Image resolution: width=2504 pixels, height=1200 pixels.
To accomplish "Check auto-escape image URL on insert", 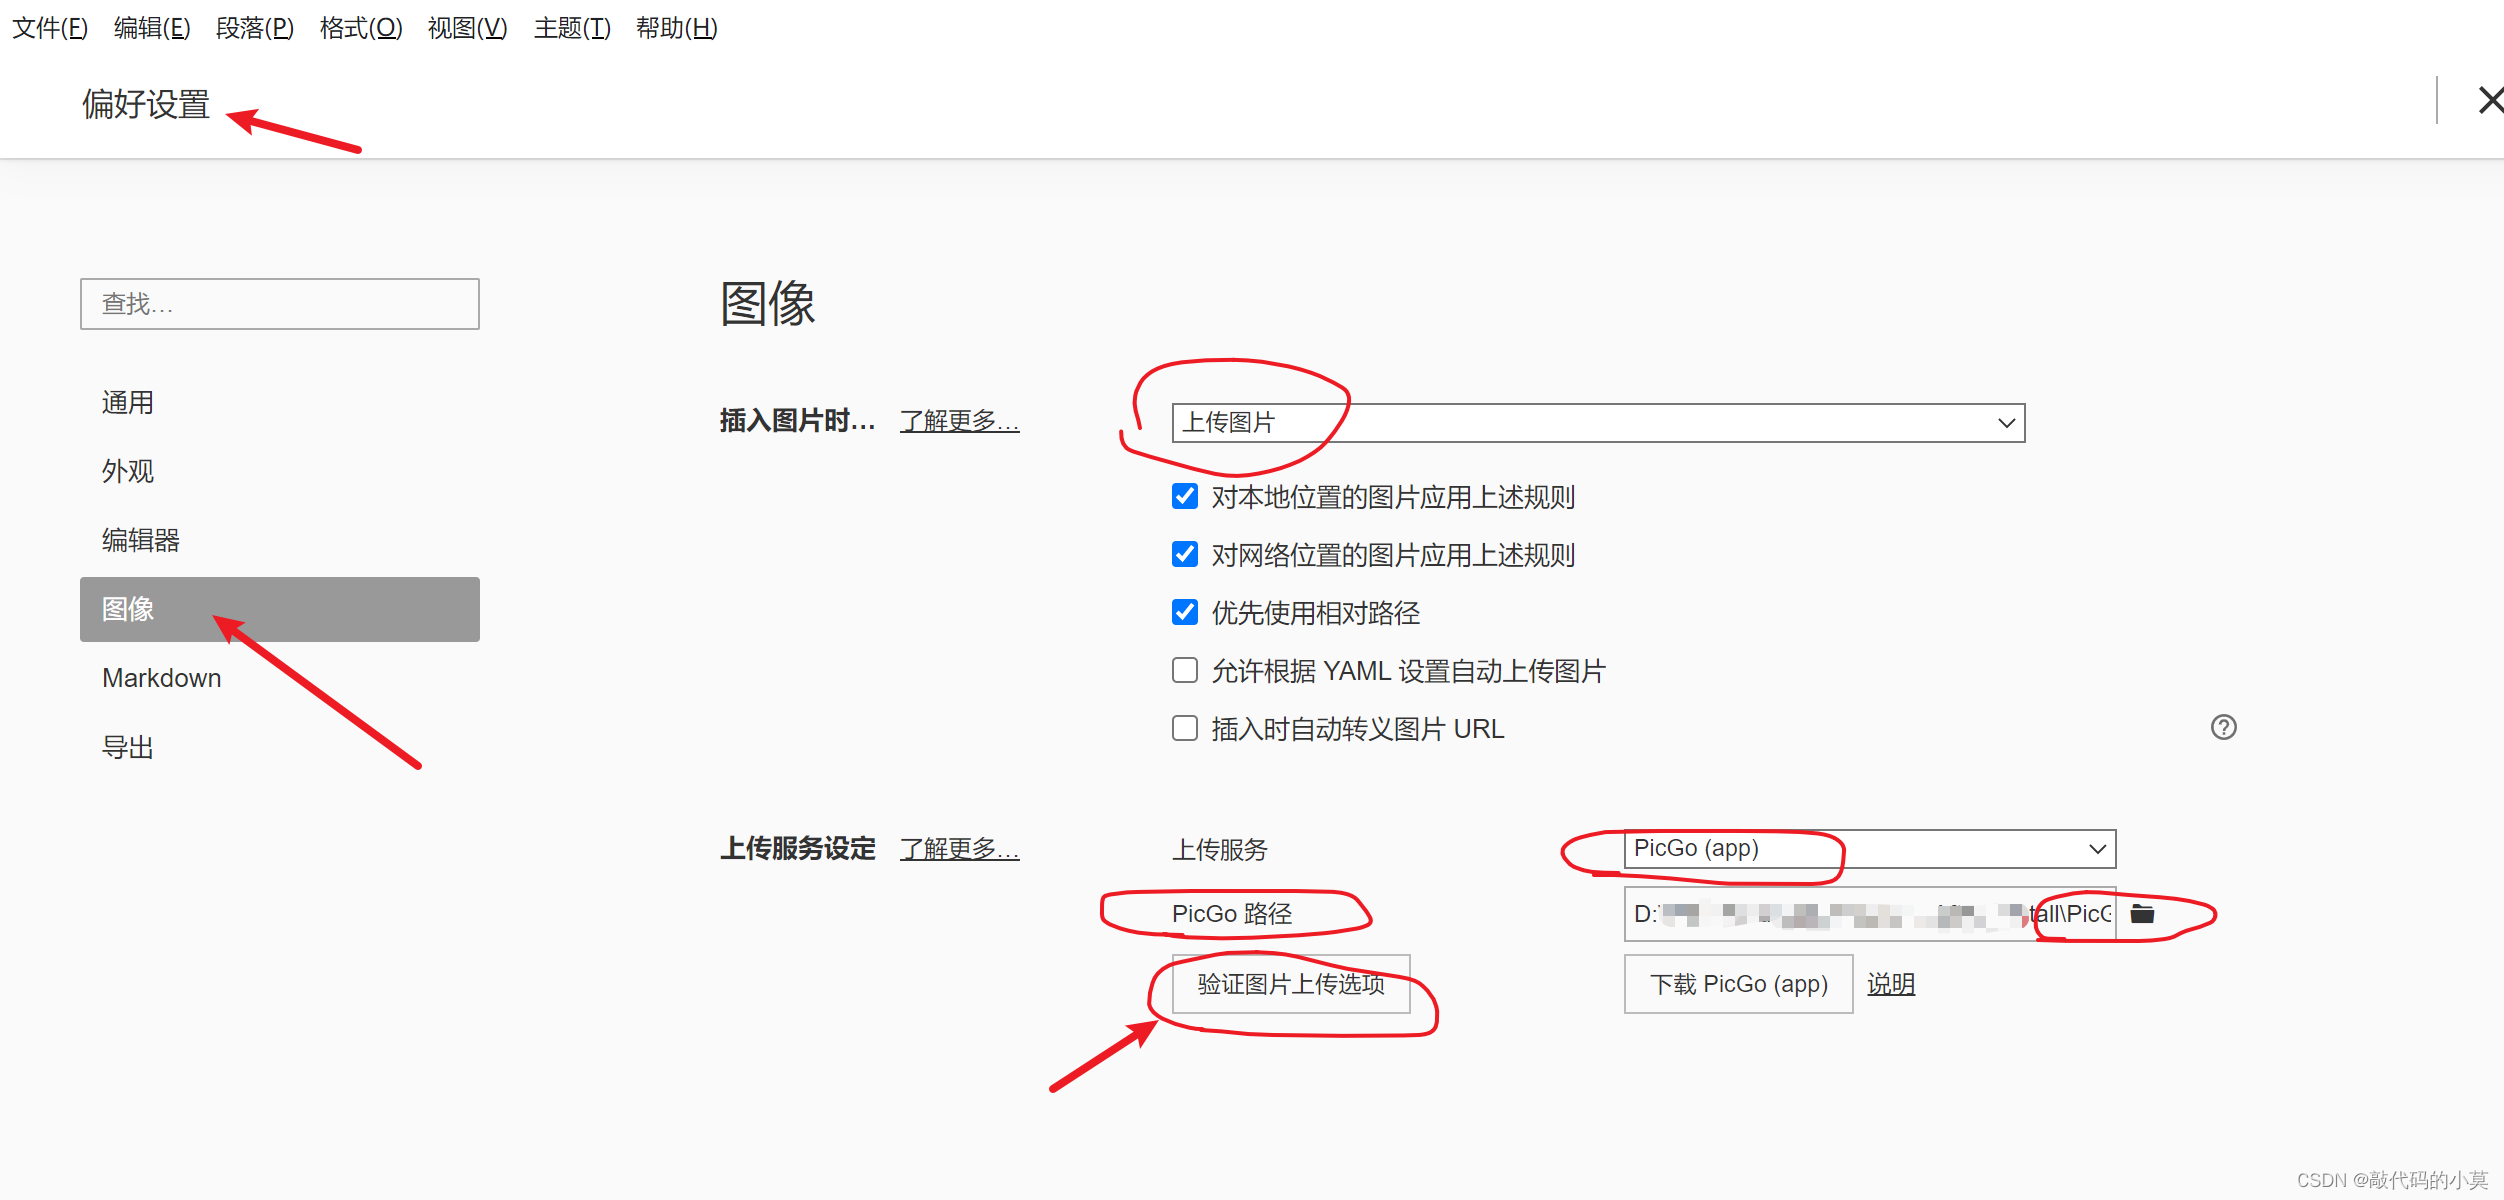I will [1185, 728].
